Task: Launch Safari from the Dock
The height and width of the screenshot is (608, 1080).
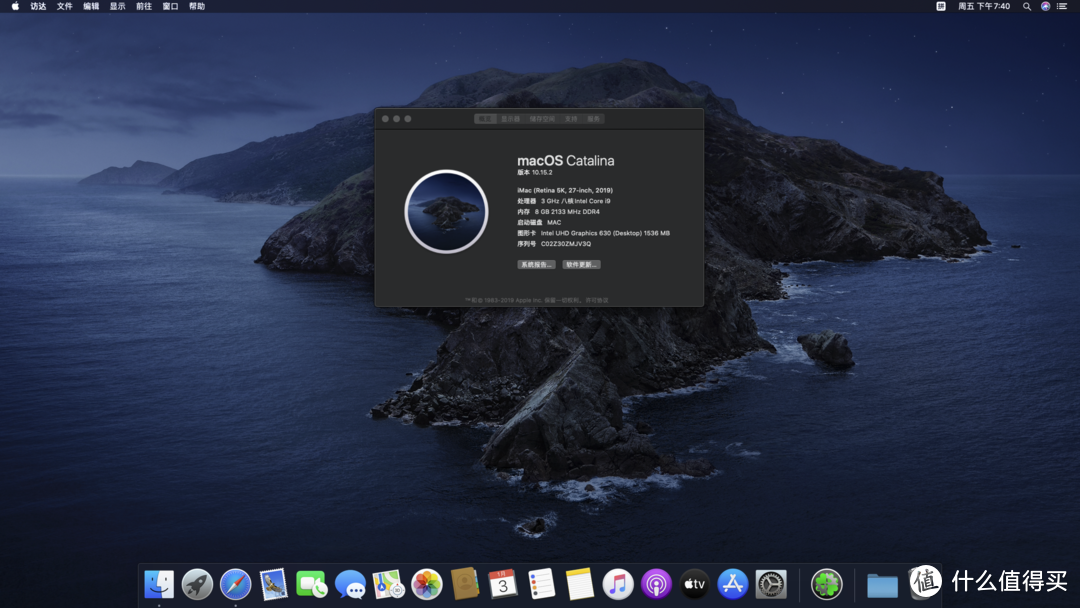Action: pos(236,585)
